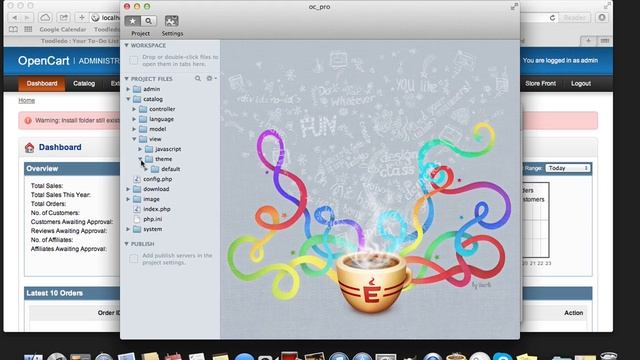Expand the download folder
The height and width of the screenshot is (360, 640).
pyautogui.click(x=128, y=189)
